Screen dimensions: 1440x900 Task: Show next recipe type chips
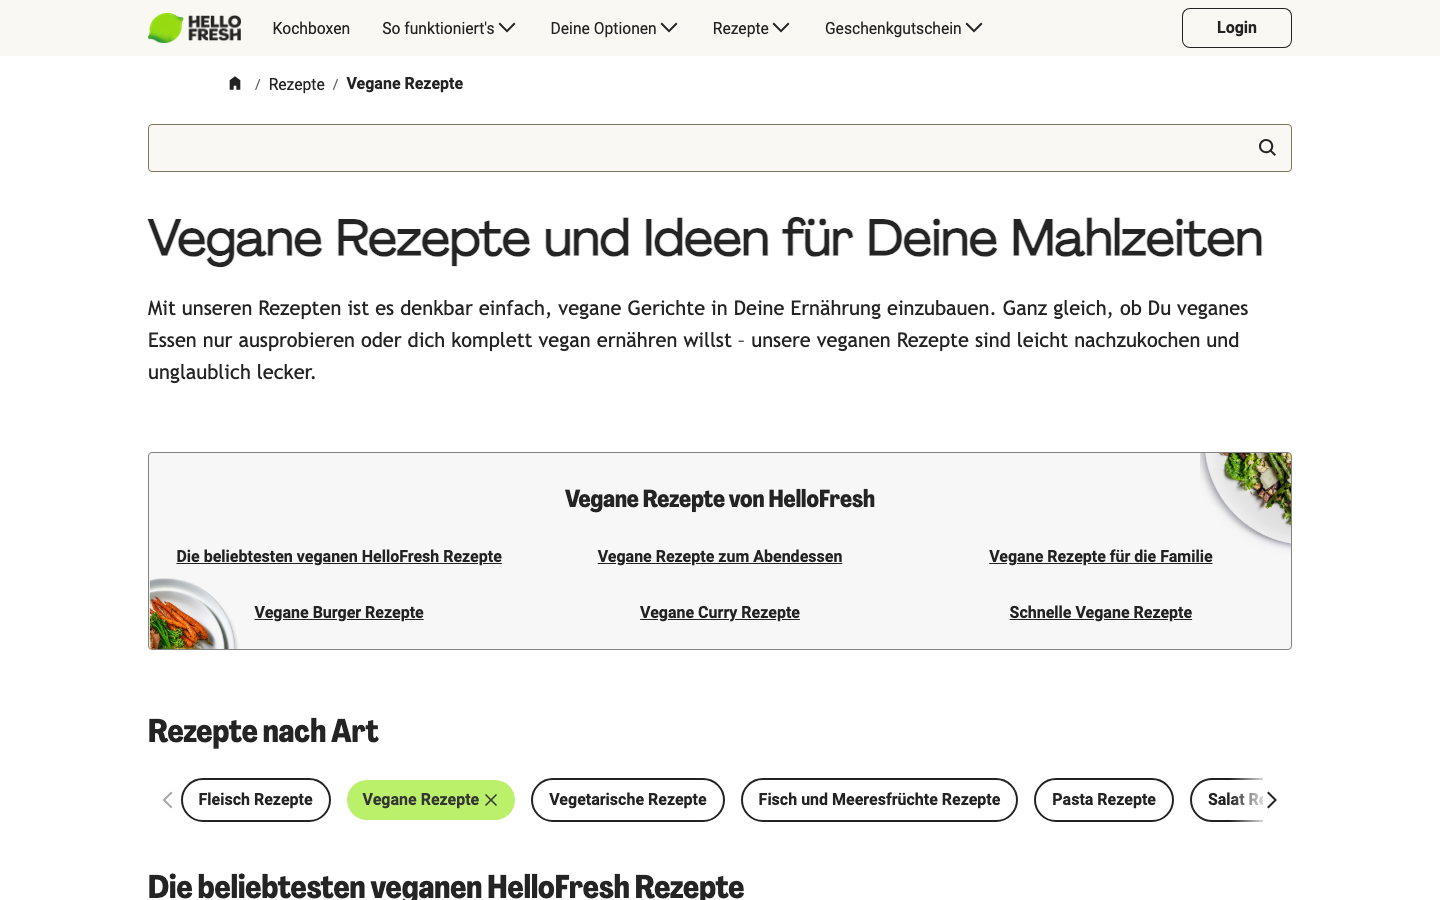pyautogui.click(x=1272, y=800)
